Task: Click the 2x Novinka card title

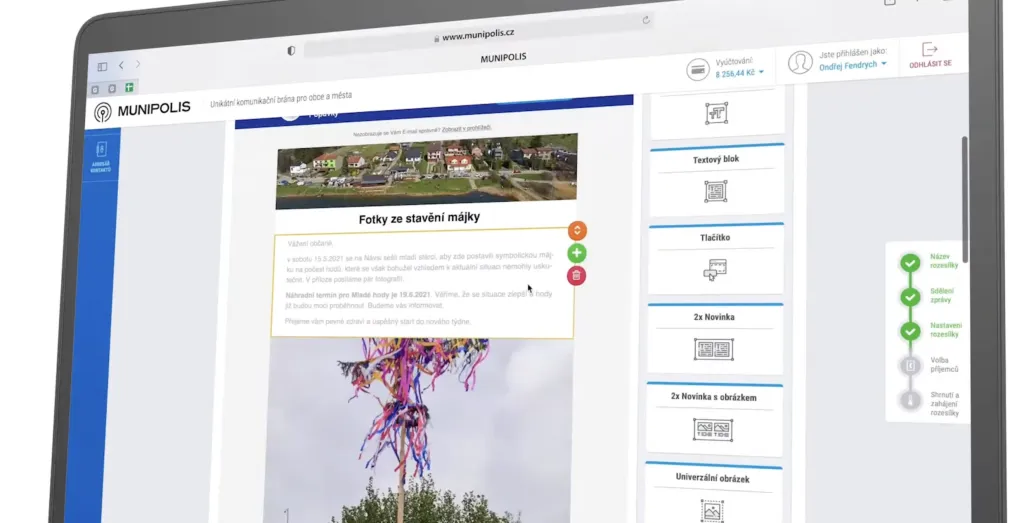Action: (x=714, y=317)
